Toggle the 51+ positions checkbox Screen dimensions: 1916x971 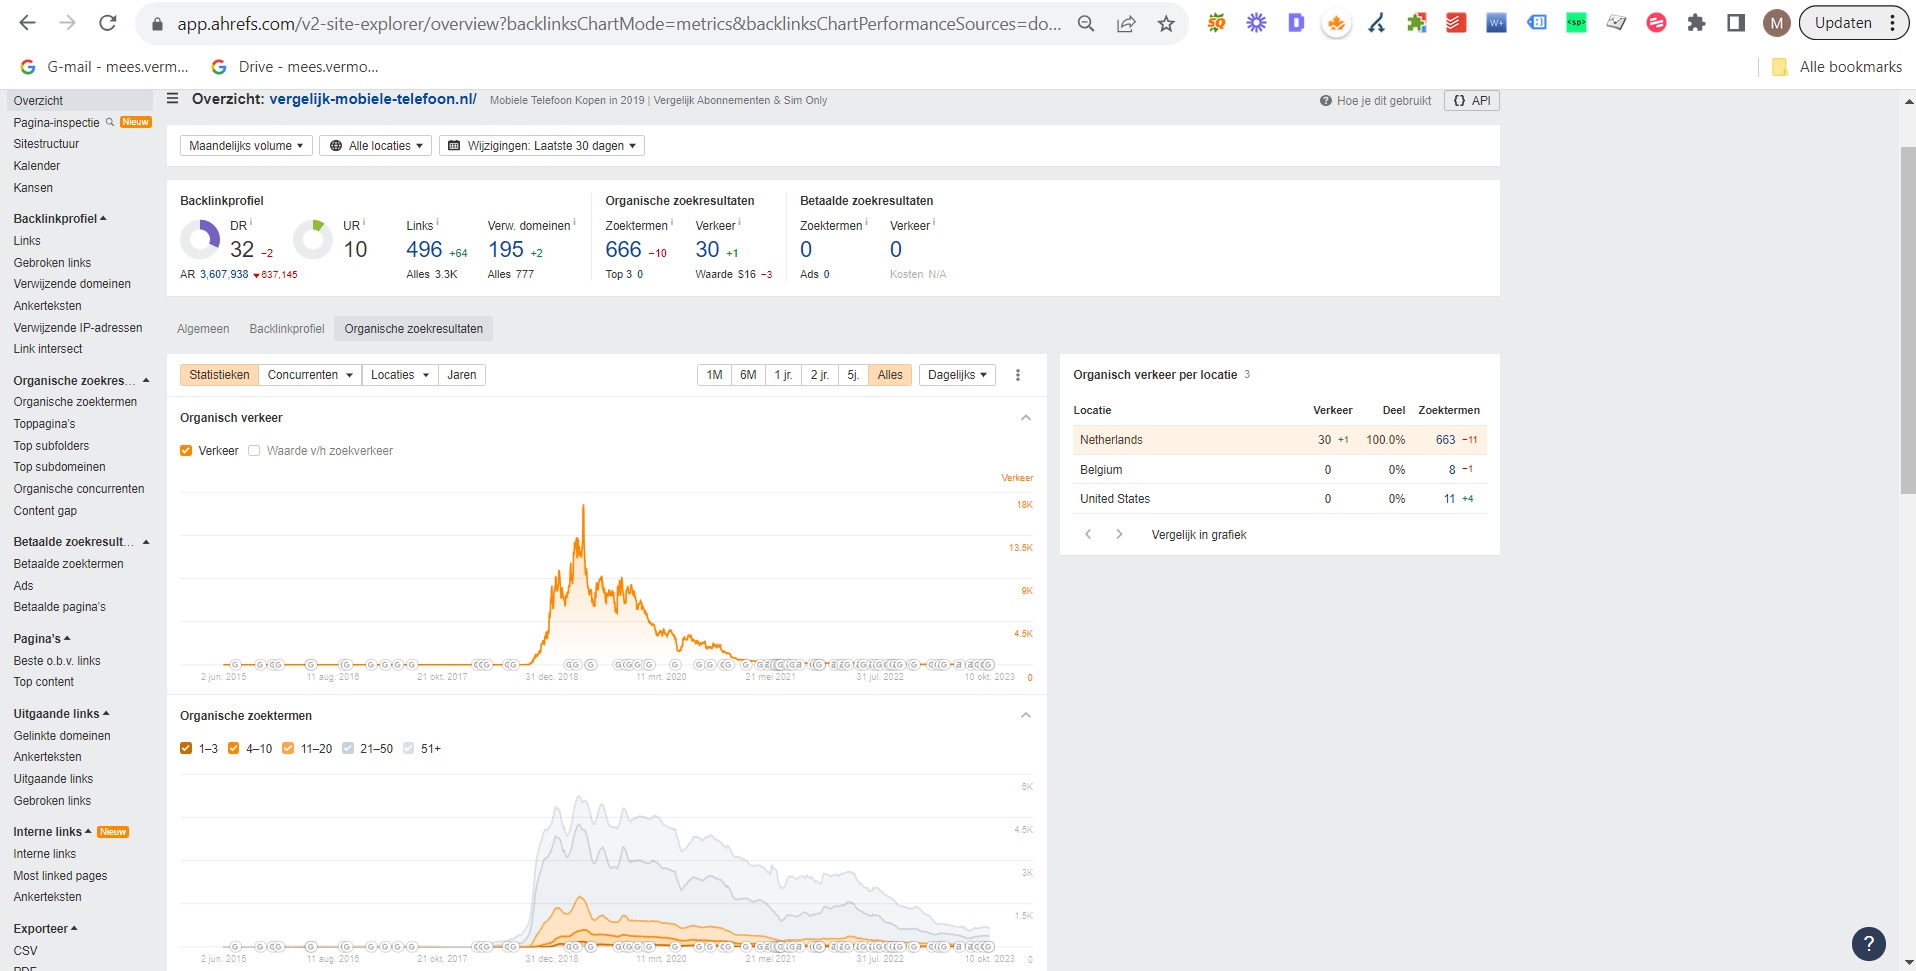[x=408, y=748]
